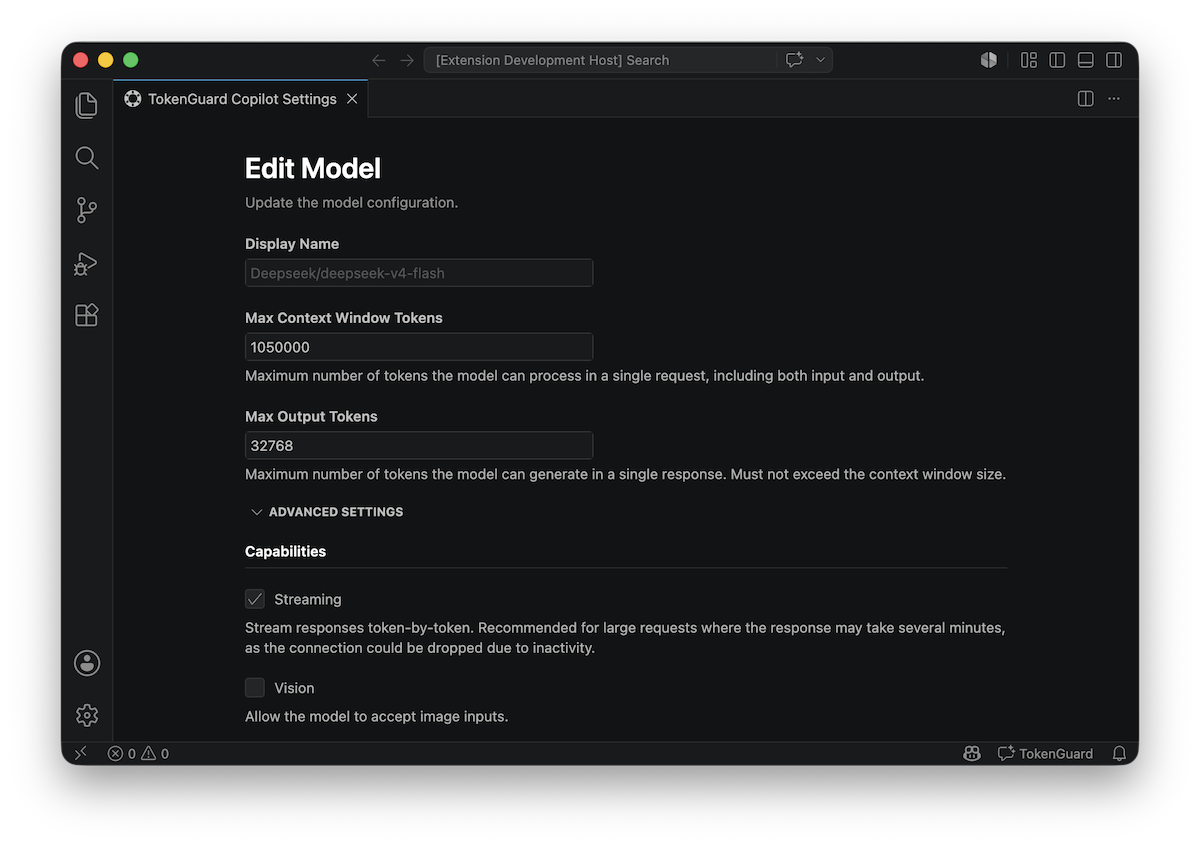Click the Vision label text

tap(294, 688)
